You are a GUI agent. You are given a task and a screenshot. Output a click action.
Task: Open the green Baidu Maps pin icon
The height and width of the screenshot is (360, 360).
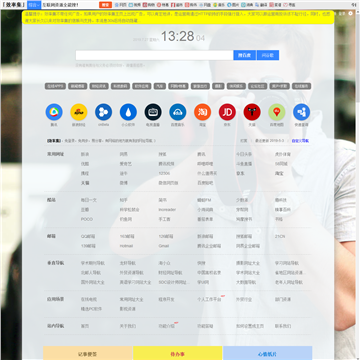pyautogui.click(x=277, y=112)
